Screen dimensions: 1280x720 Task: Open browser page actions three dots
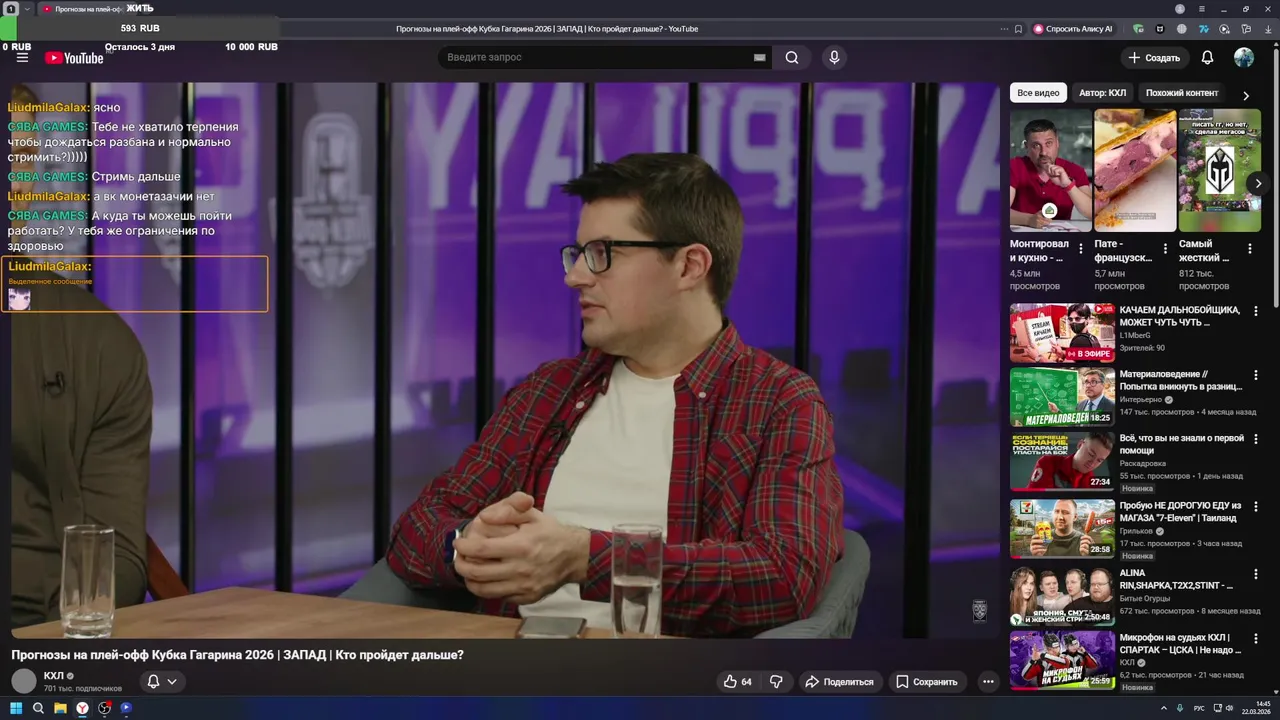1002,29
